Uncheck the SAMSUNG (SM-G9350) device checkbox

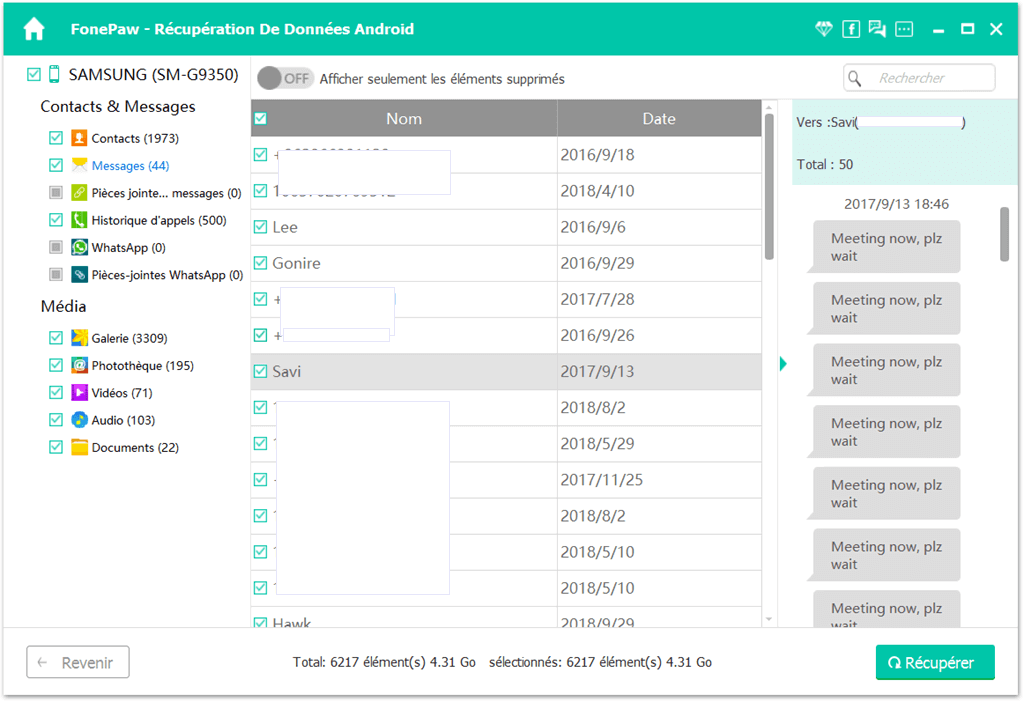tap(34, 74)
